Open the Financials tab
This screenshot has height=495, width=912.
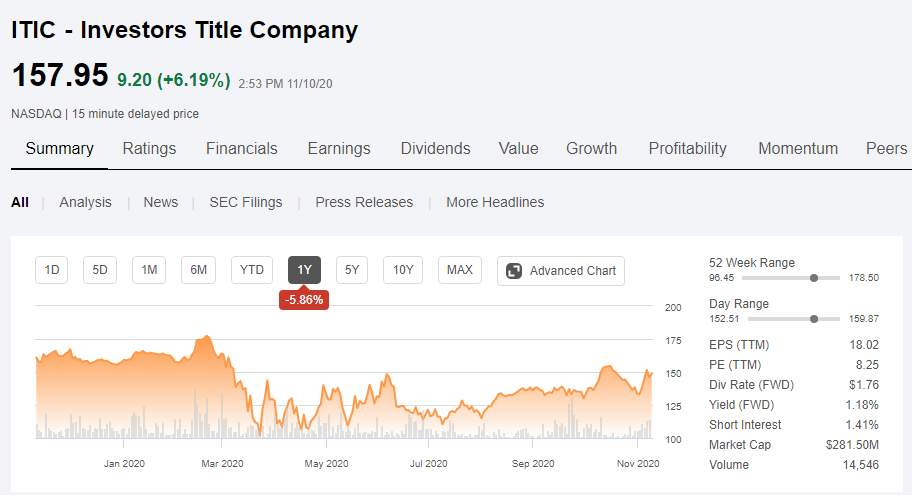[x=241, y=149]
